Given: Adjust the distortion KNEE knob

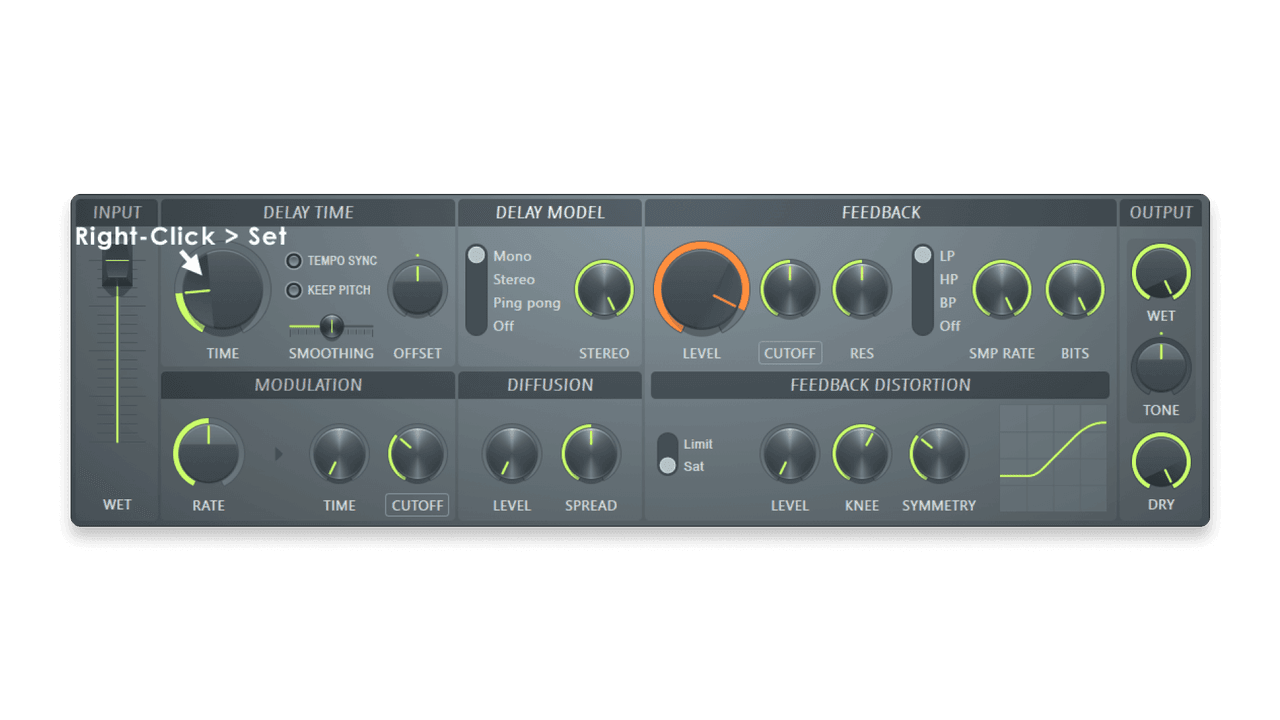Looking at the screenshot, I should tap(861, 455).
